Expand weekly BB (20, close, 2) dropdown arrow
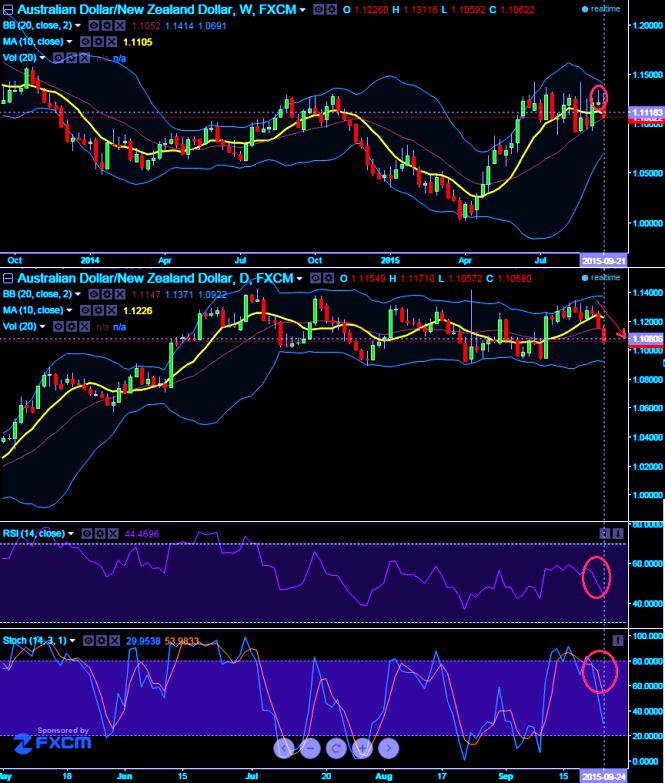 pyautogui.click(x=78, y=25)
